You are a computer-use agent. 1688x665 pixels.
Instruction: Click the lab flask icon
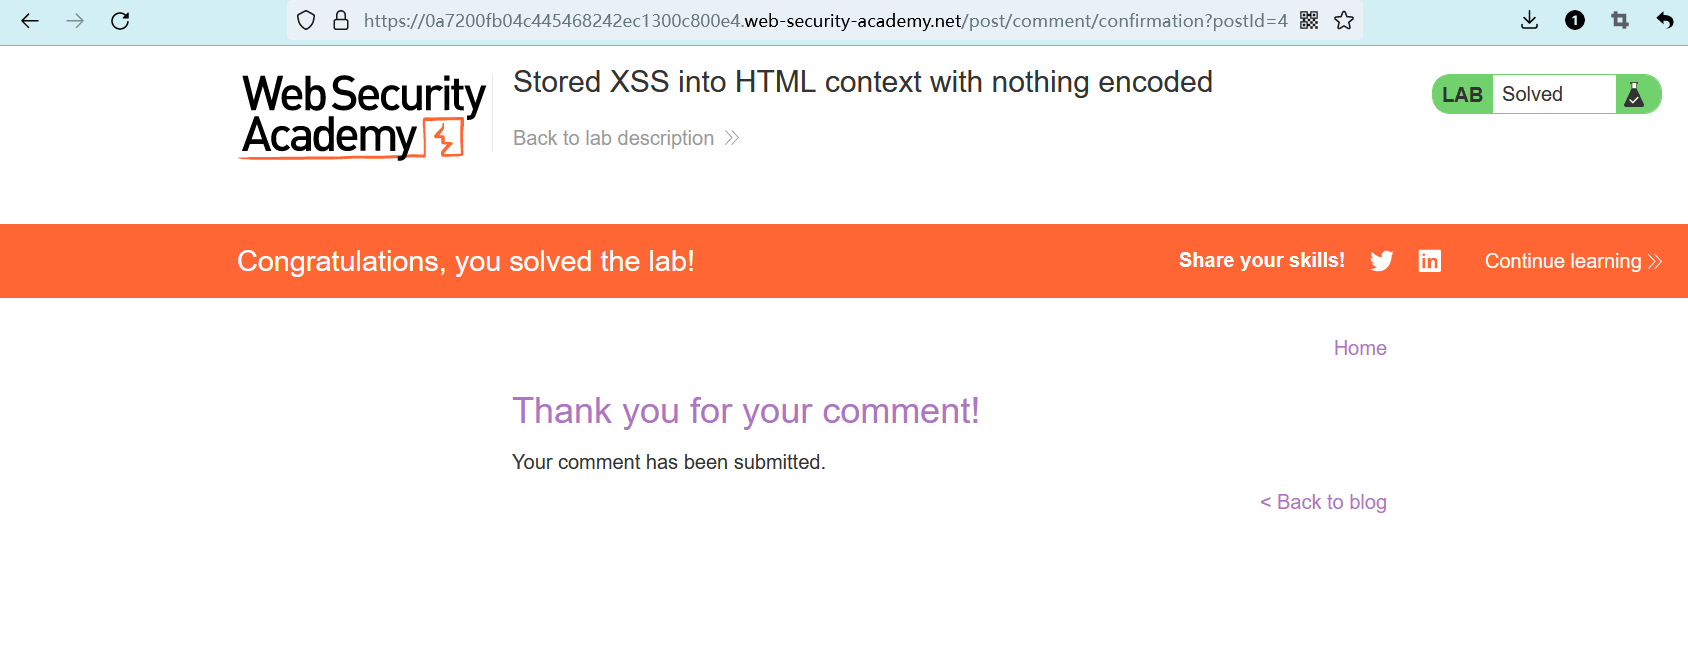(x=1635, y=95)
